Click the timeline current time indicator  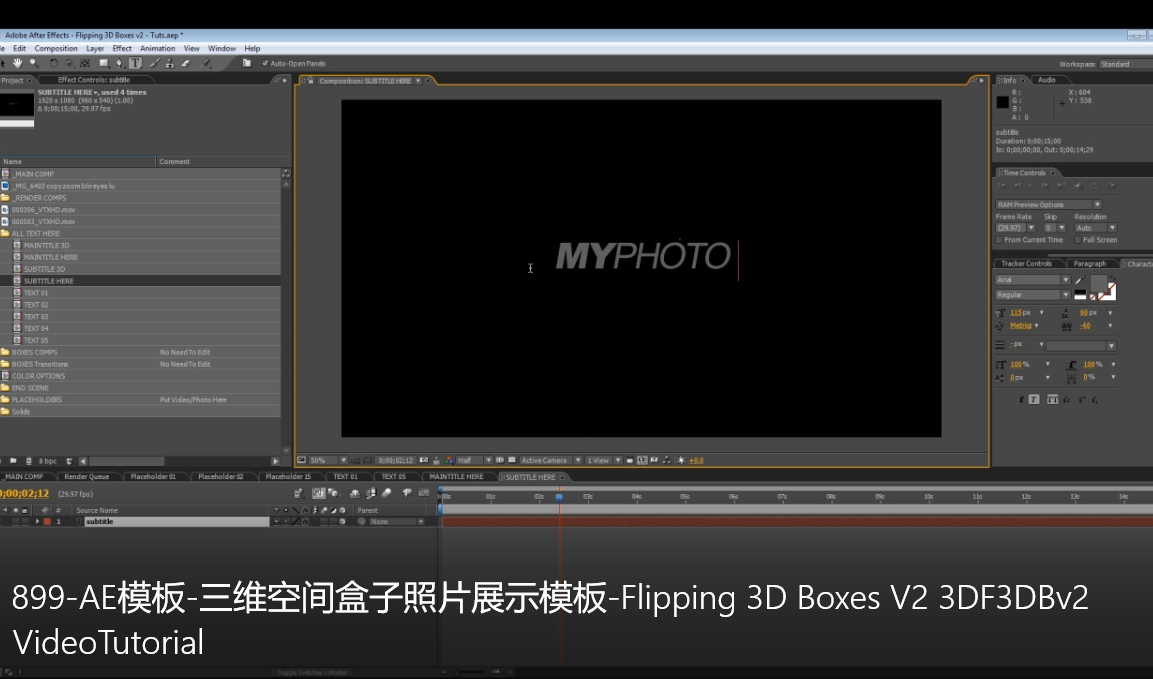pyautogui.click(x=559, y=497)
